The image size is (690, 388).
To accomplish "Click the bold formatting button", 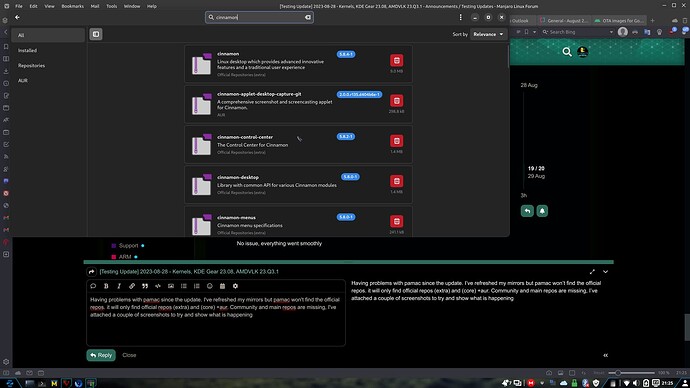I will click(x=106, y=286).
